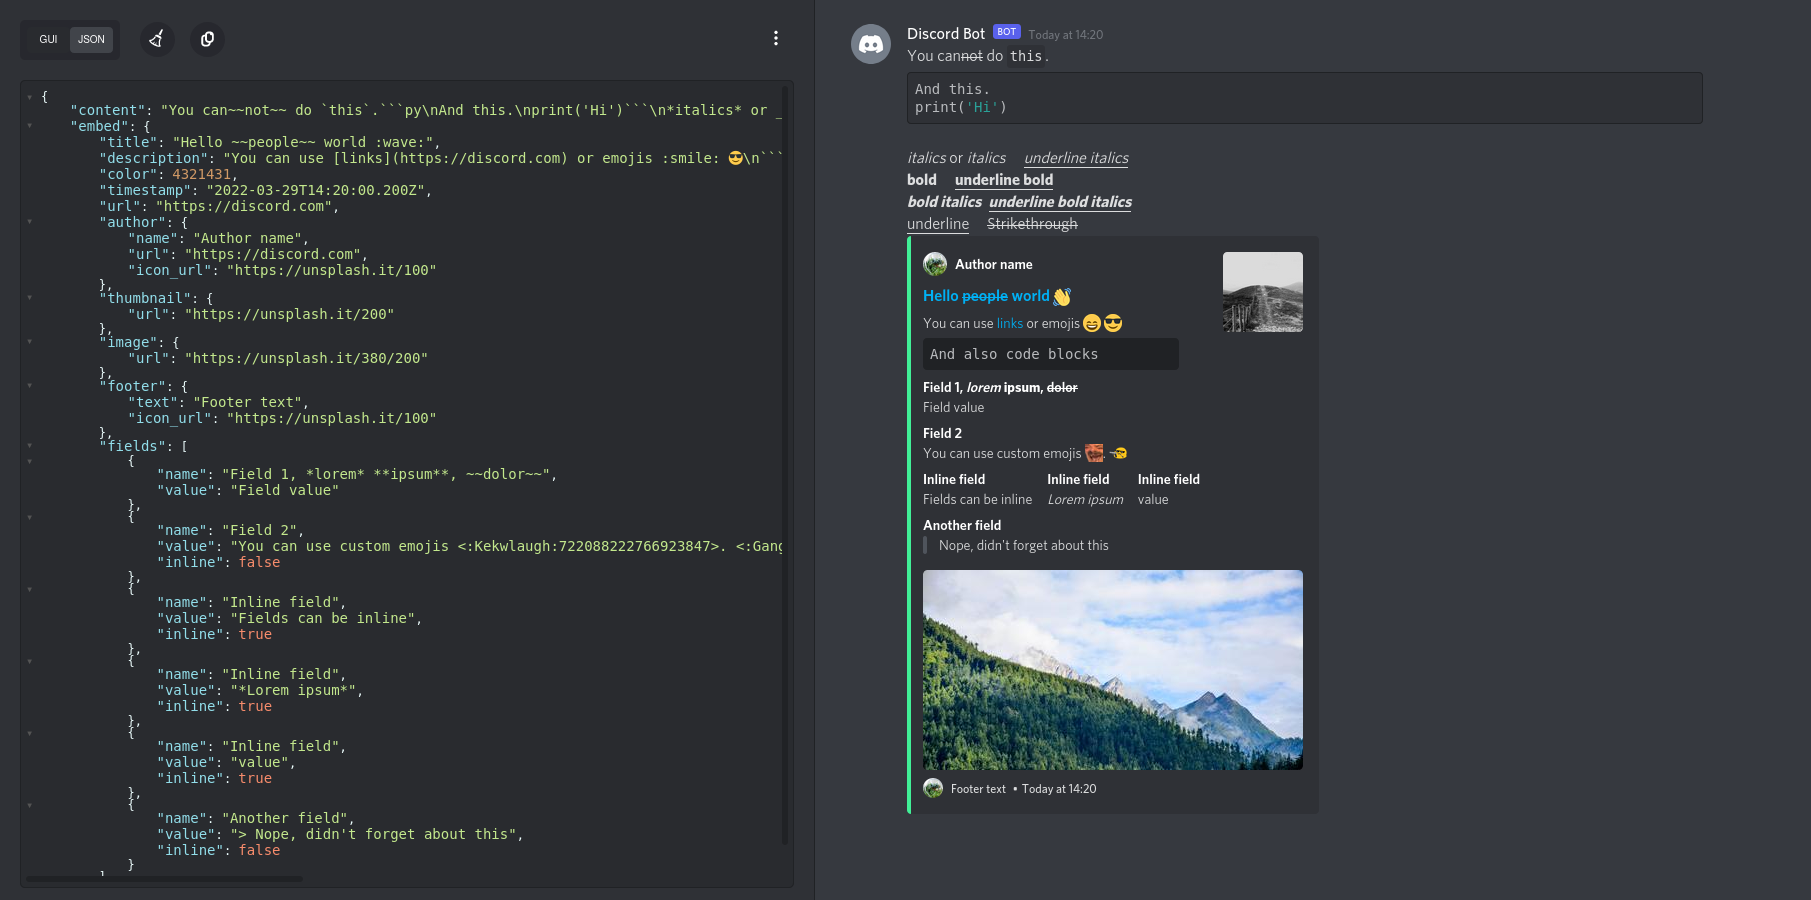
Task: Switch to the JSON editor tab
Action: (91, 40)
